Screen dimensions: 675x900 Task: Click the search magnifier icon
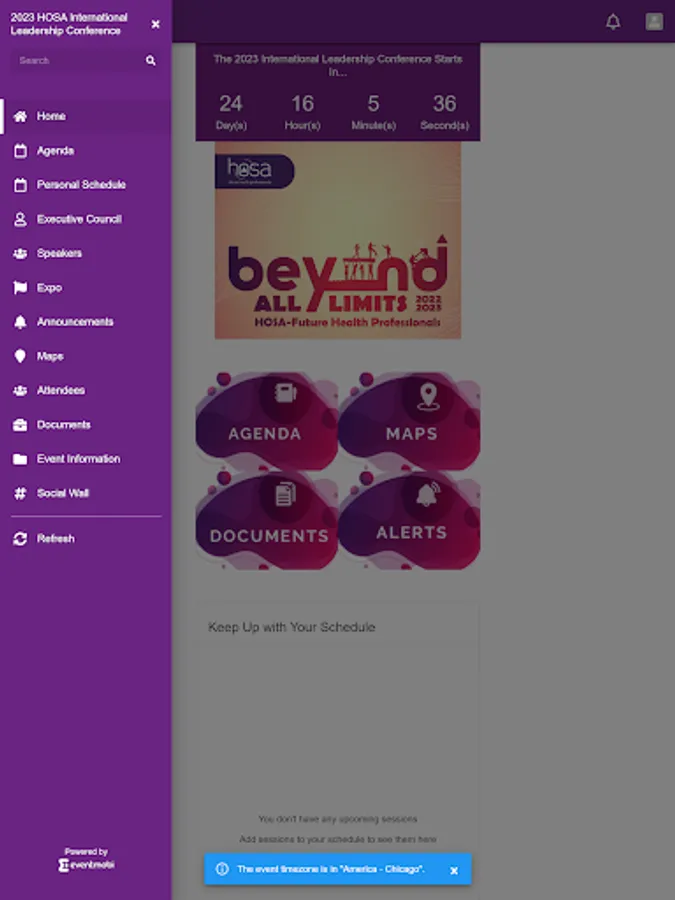[x=150, y=60]
